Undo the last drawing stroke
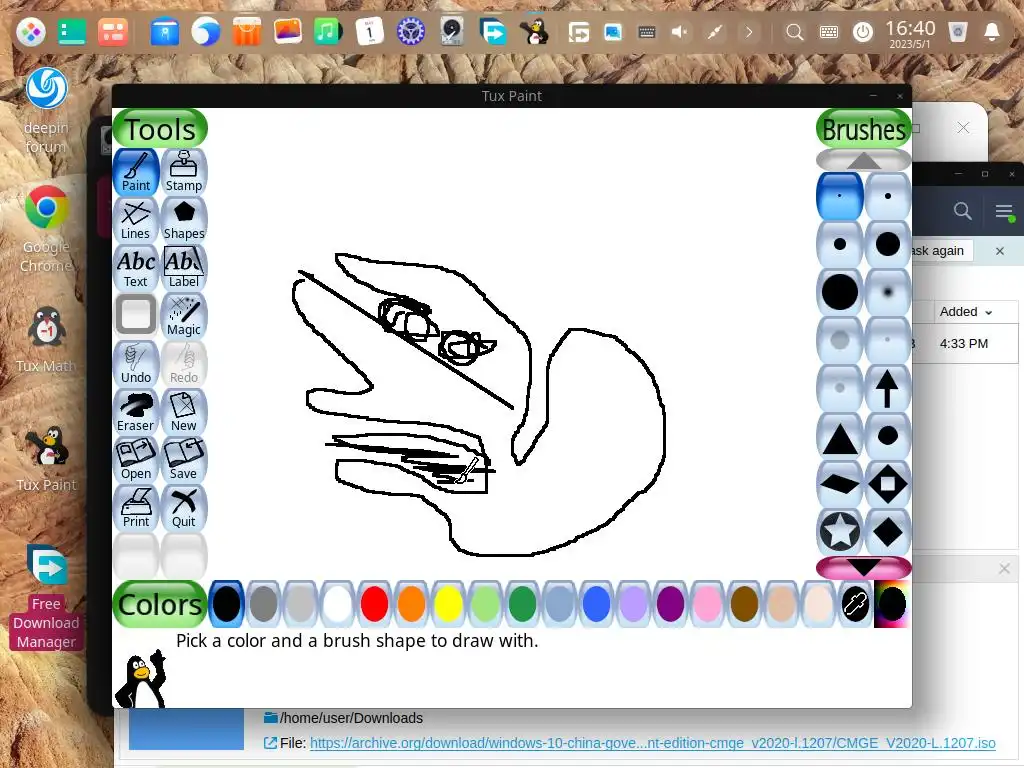The height and width of the screenshot is (768, 1024). tap(136, 364)
